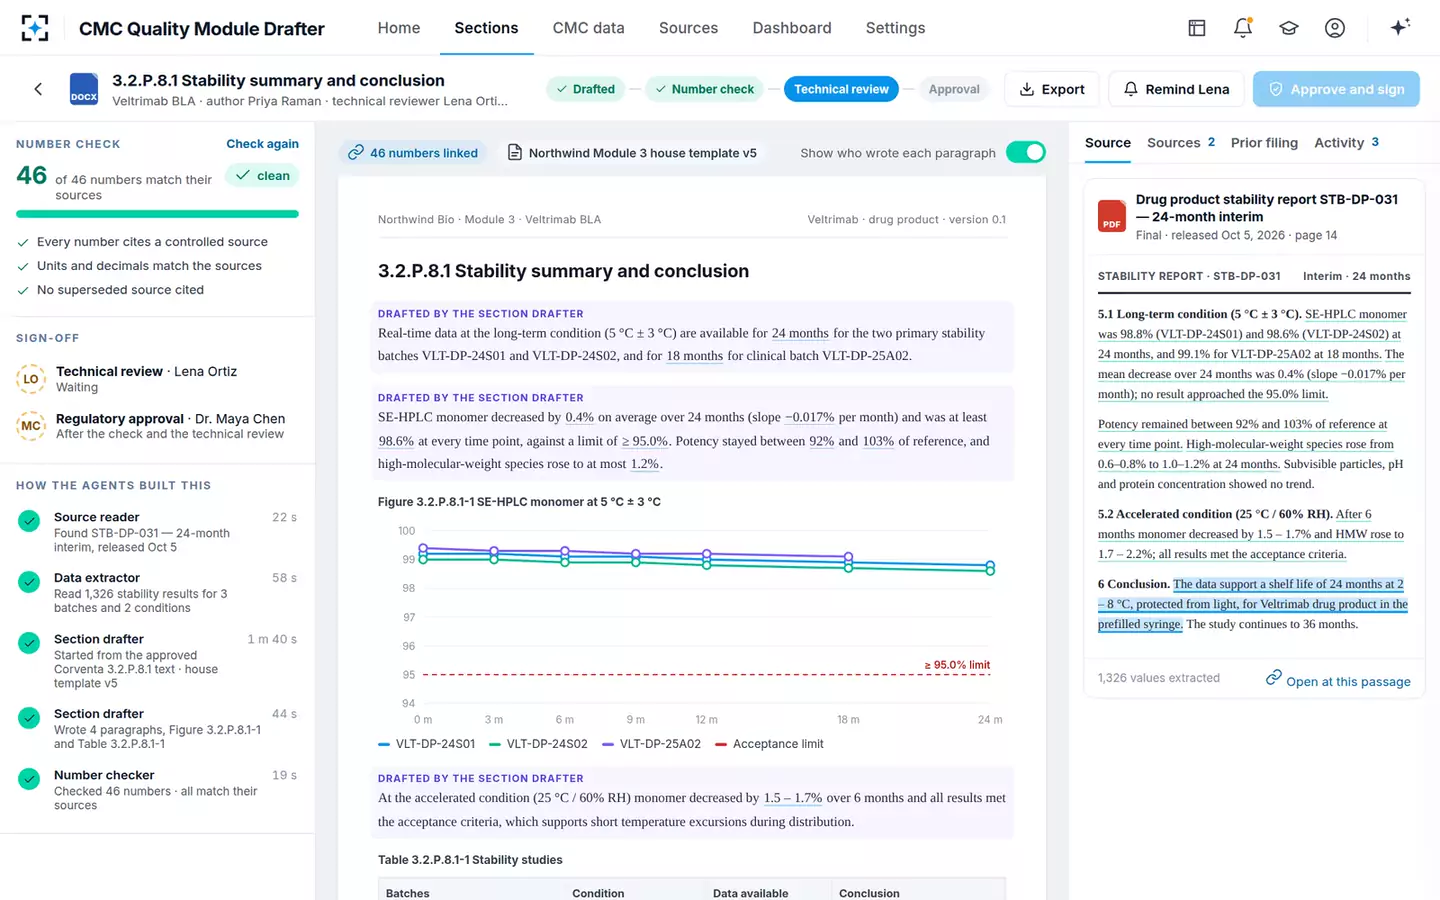Go back with the left chevron arrow
The image size is (1440, 900).
pos(38,89)
